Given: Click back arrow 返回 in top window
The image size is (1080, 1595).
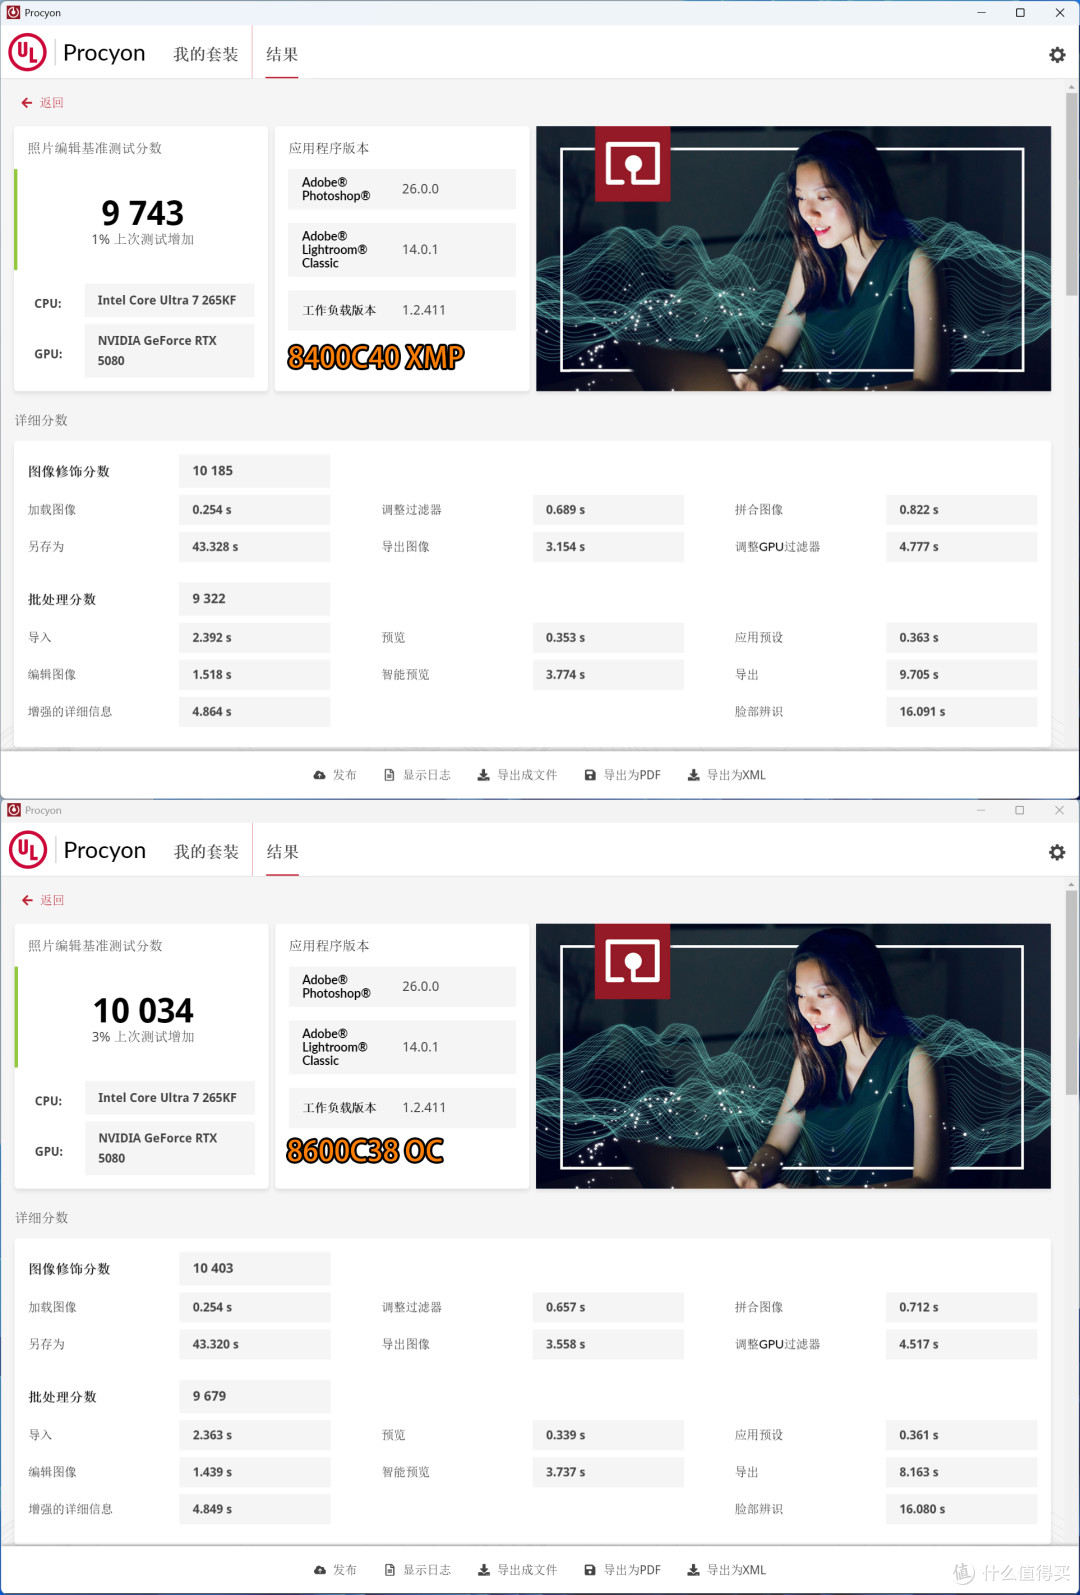Looking at the screenshot, I should coord(27,103).
